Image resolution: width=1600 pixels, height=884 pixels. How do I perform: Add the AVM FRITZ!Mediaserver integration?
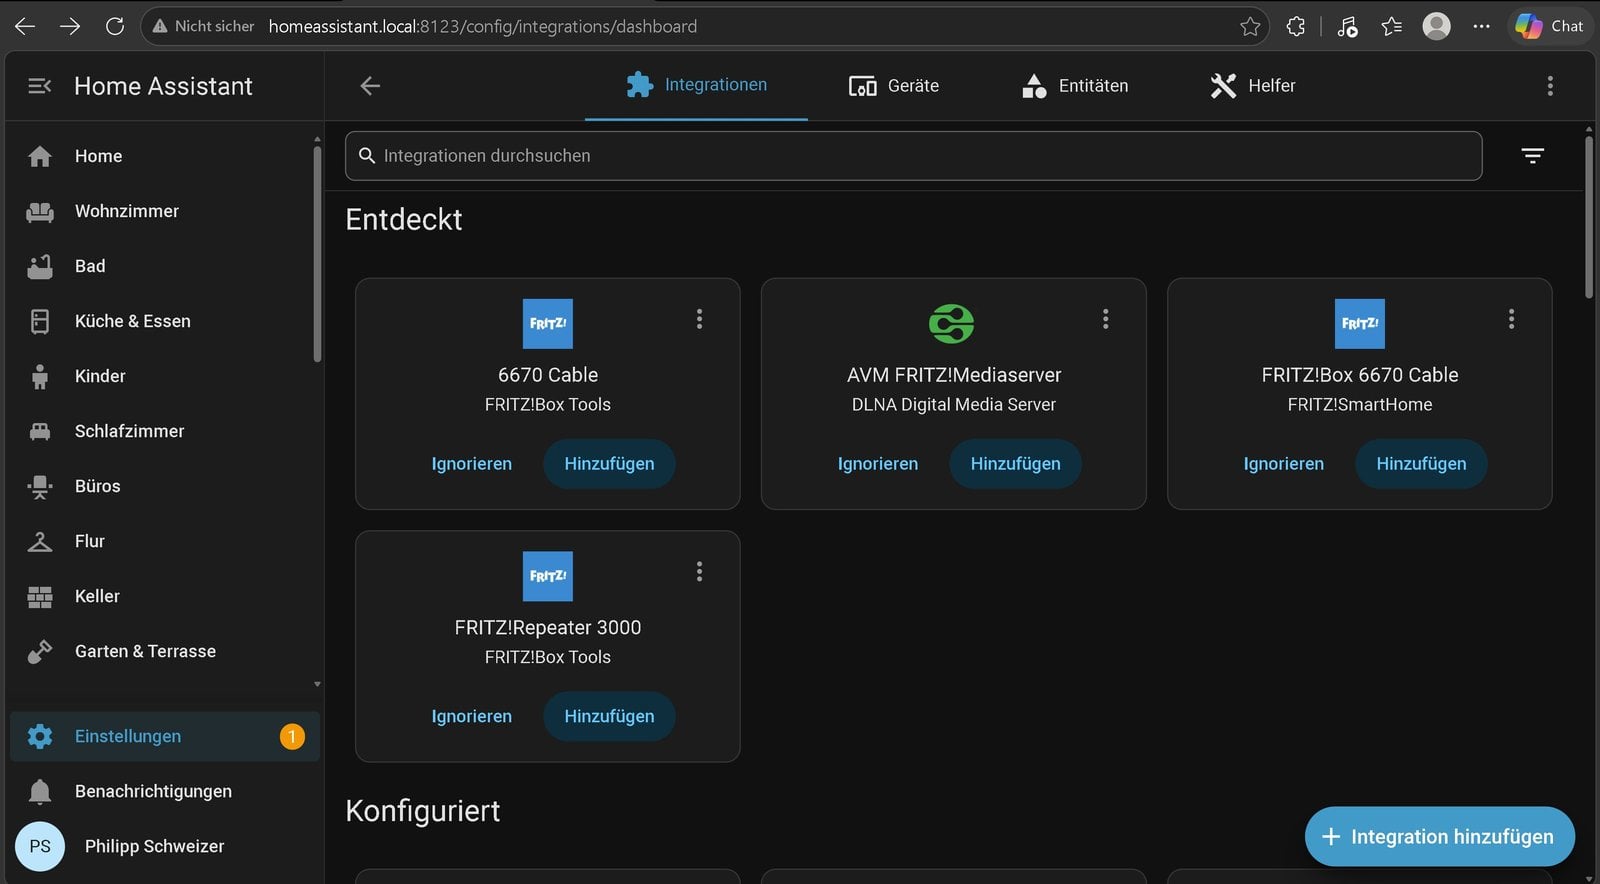pos(1015,464)
